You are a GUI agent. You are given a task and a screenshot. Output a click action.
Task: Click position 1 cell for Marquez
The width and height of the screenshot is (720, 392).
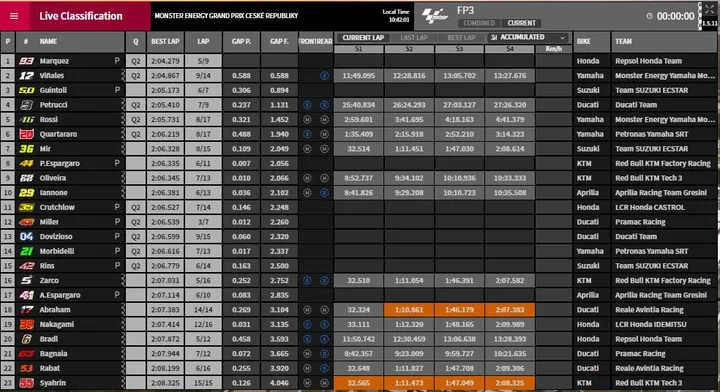click(8, 61)
